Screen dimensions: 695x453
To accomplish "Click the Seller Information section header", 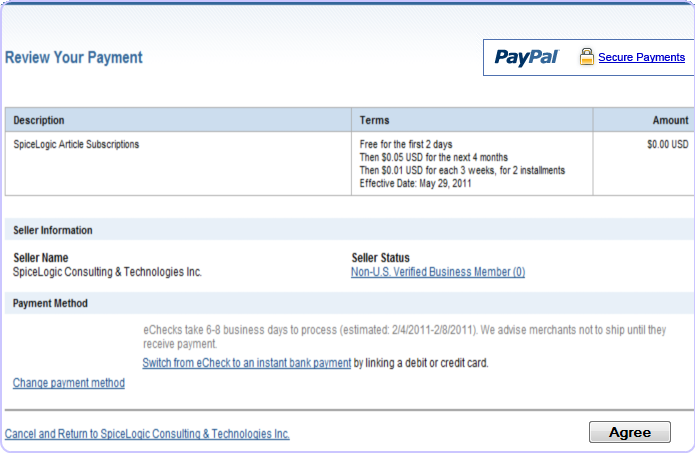I will tap(53, 230).
